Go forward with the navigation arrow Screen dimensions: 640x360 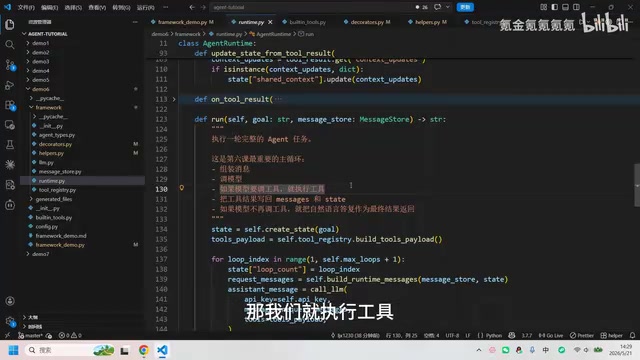tap(203, 7)
